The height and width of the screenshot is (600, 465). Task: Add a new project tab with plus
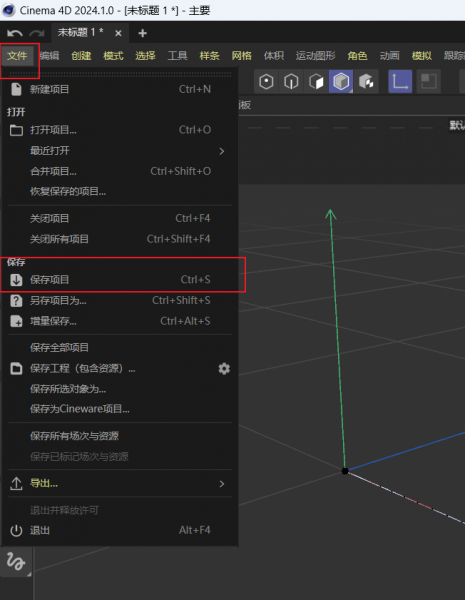[x=142, y=33]
